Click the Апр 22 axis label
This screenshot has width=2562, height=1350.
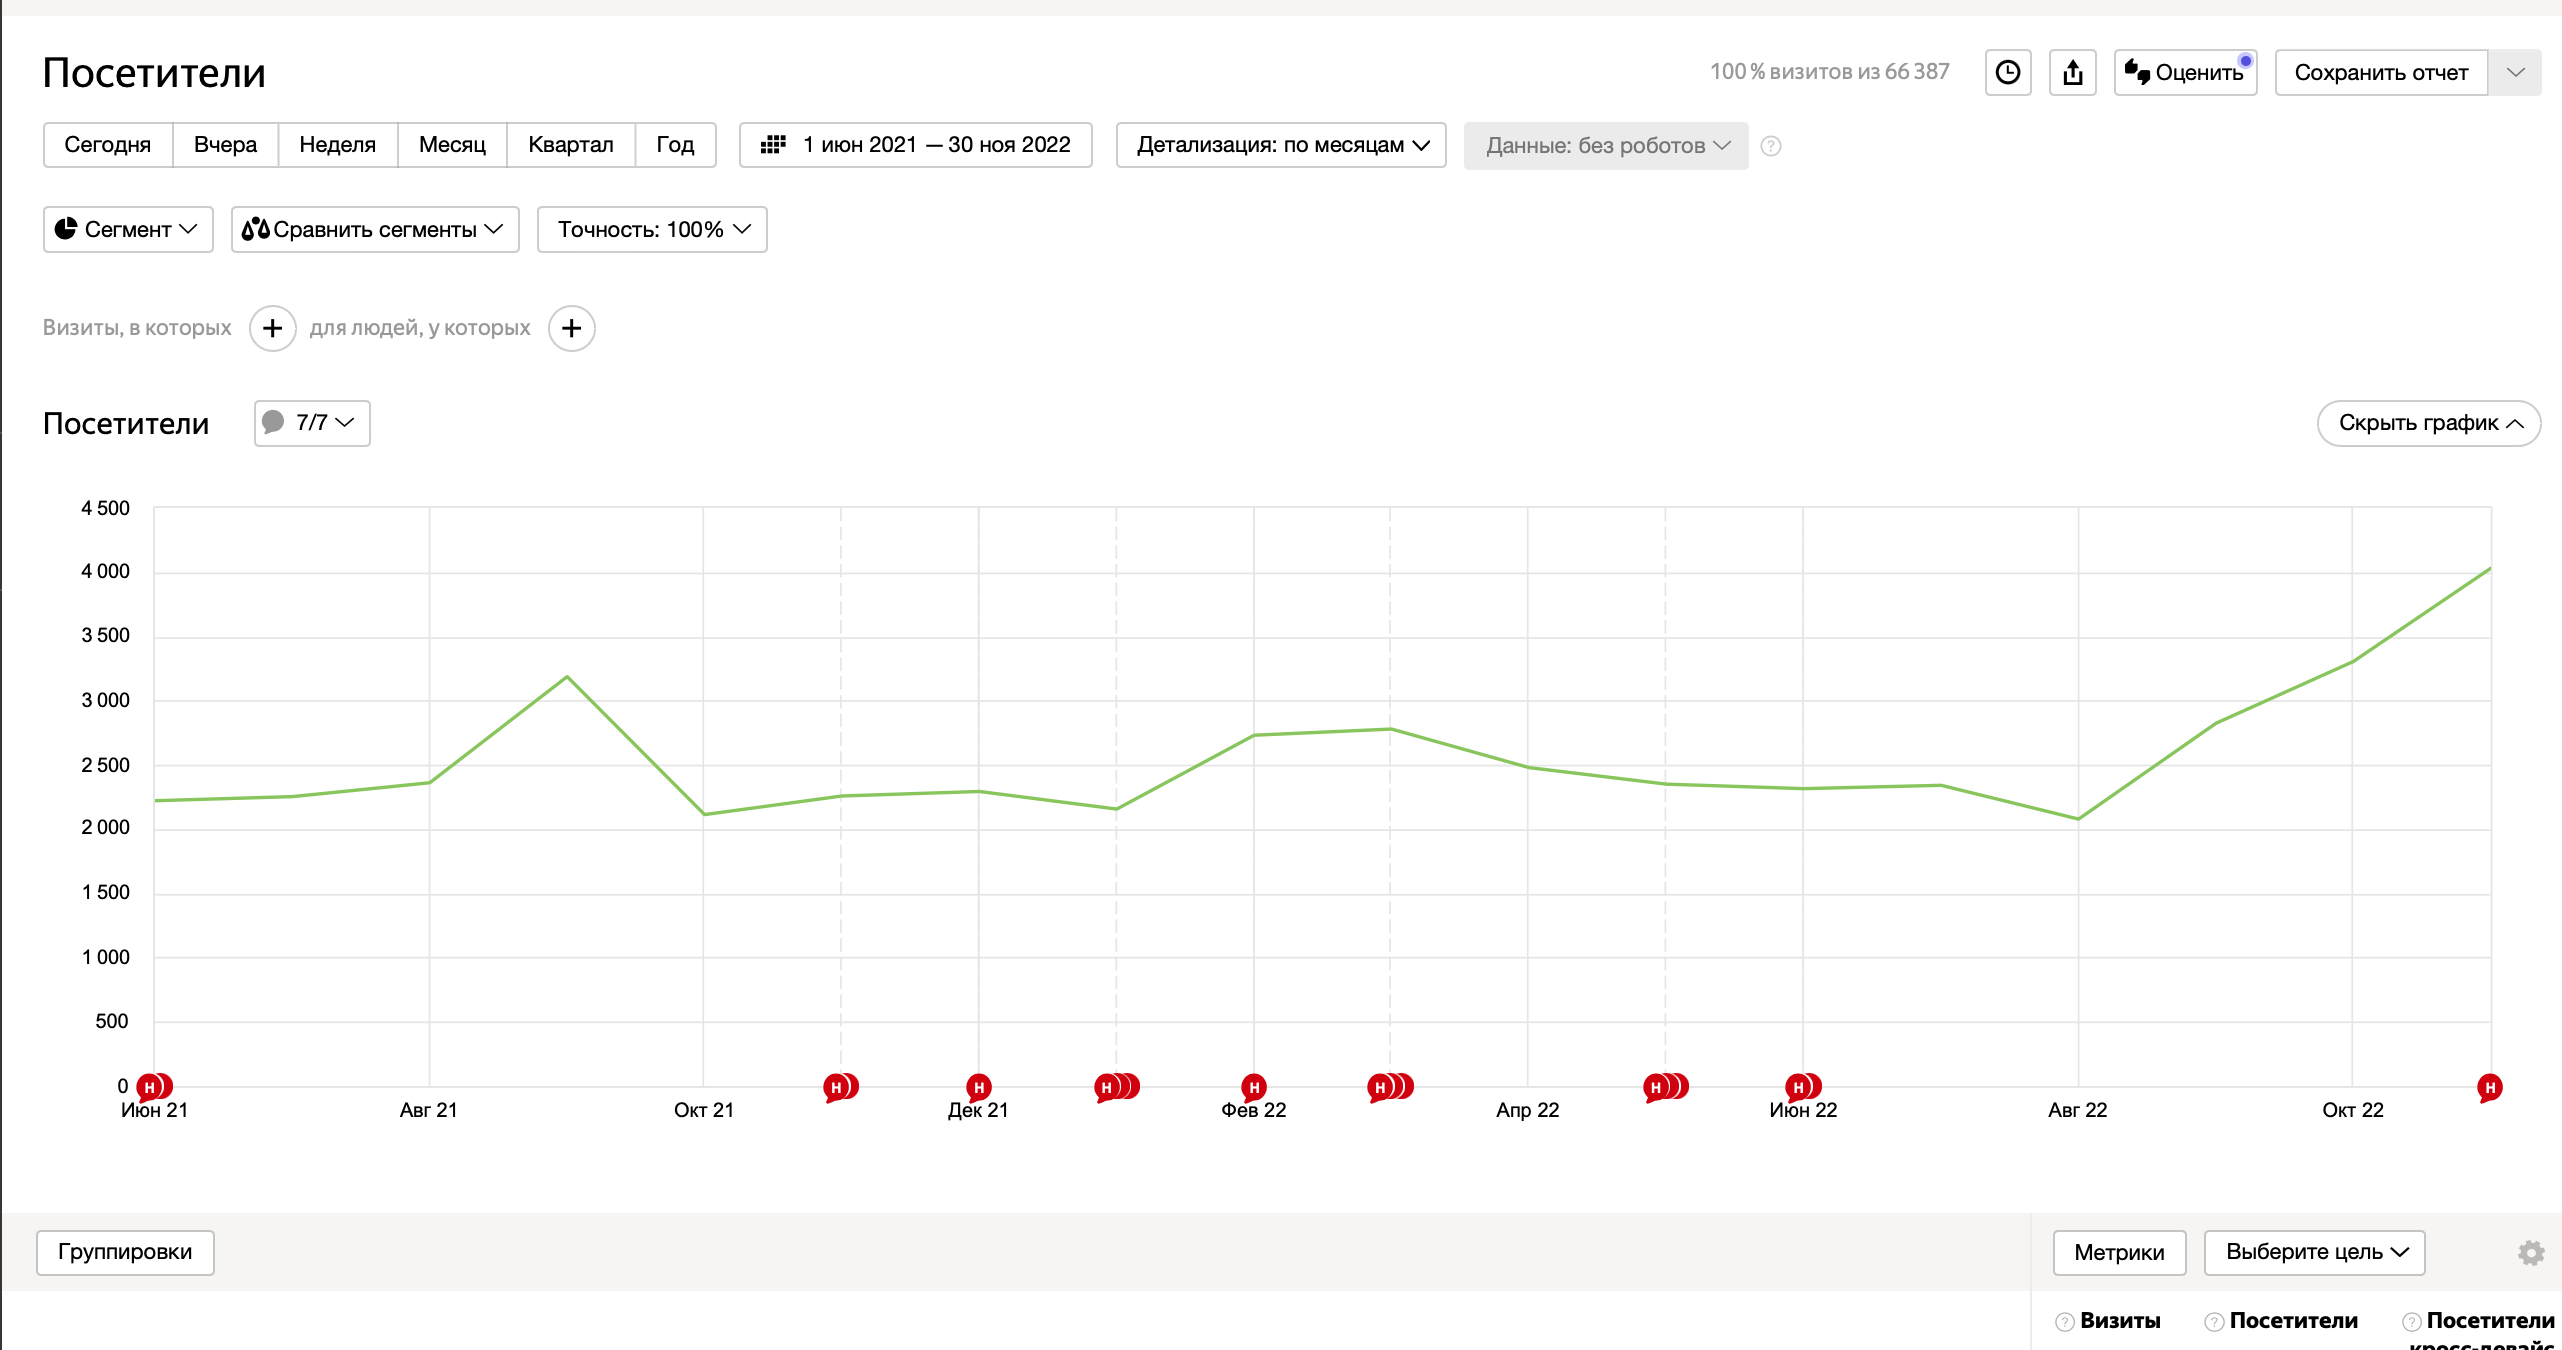[x=1527, y=1110]
